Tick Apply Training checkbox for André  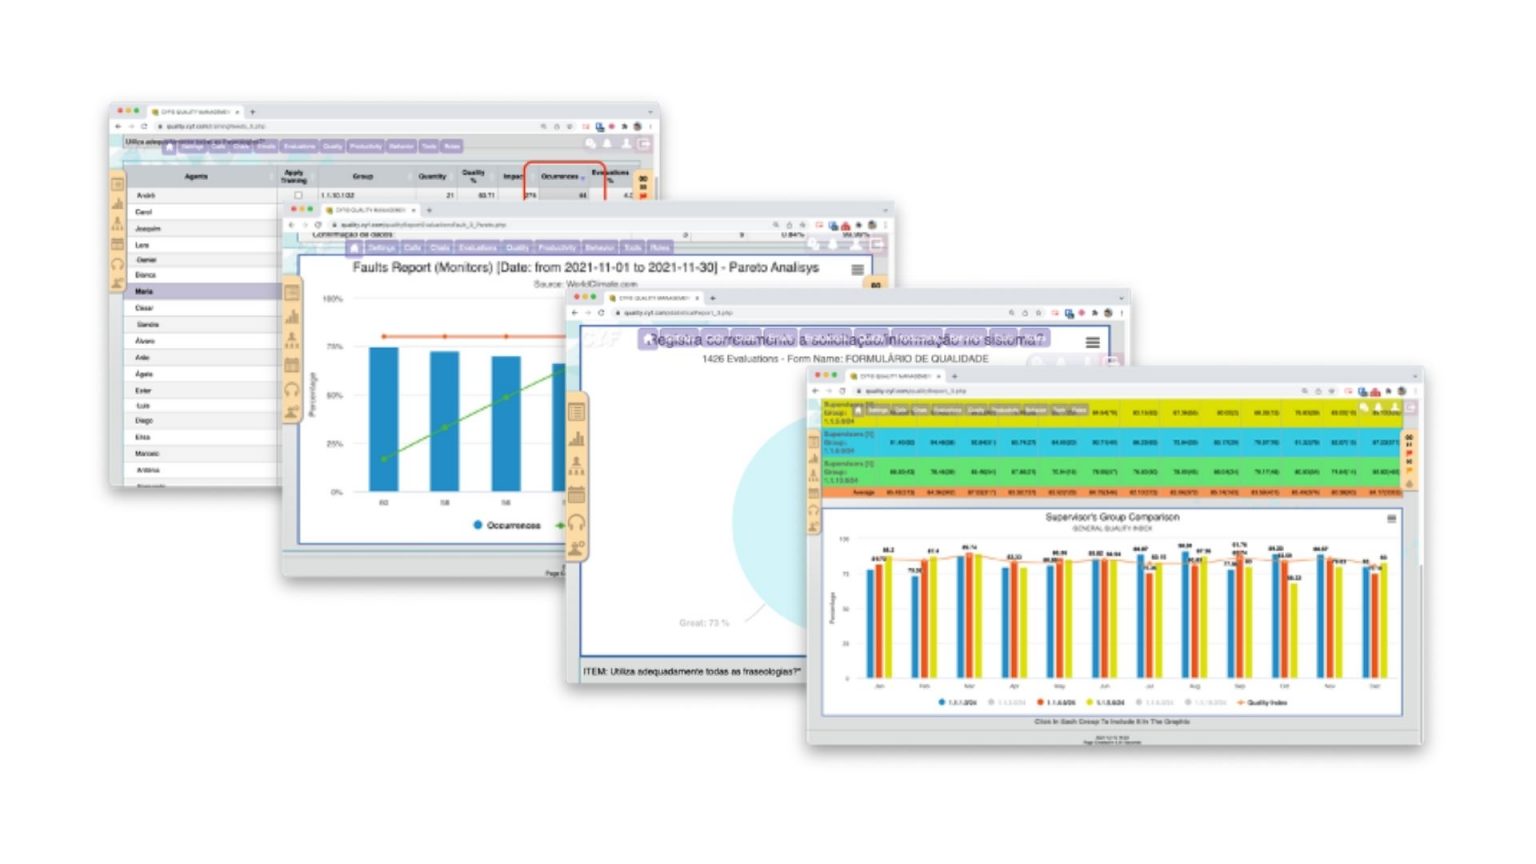pos(298,196)
